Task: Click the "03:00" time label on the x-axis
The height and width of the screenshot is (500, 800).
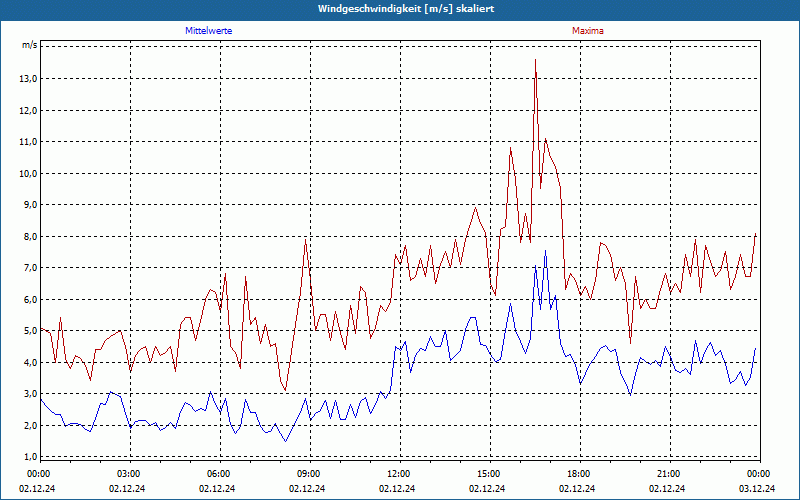Action: pyautogui.click(x=130, y=474)
